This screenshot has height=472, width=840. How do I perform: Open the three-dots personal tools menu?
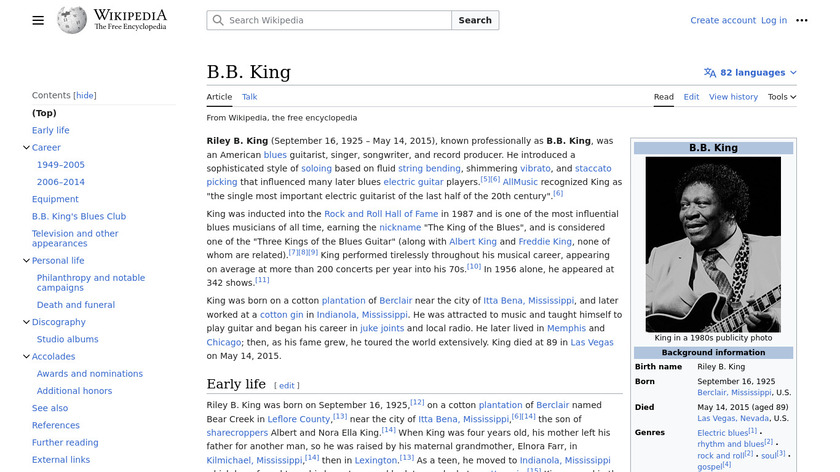tap(801, 20)
